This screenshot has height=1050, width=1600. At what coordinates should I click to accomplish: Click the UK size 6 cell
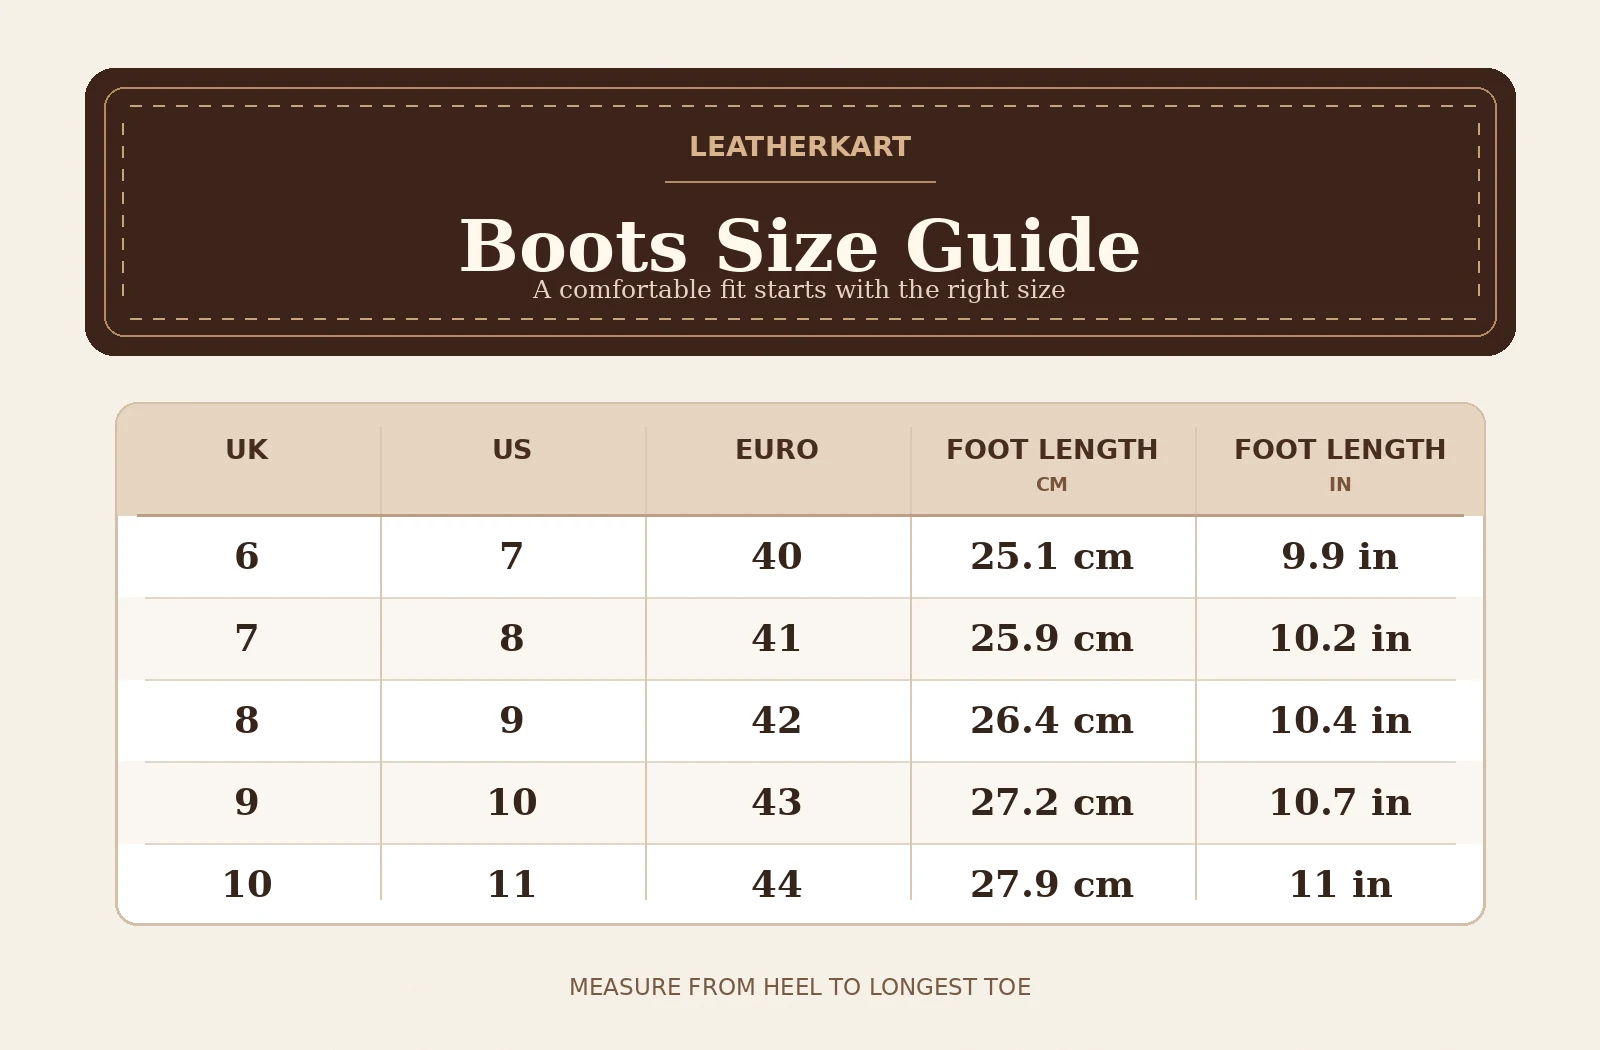tap(247, 556)
